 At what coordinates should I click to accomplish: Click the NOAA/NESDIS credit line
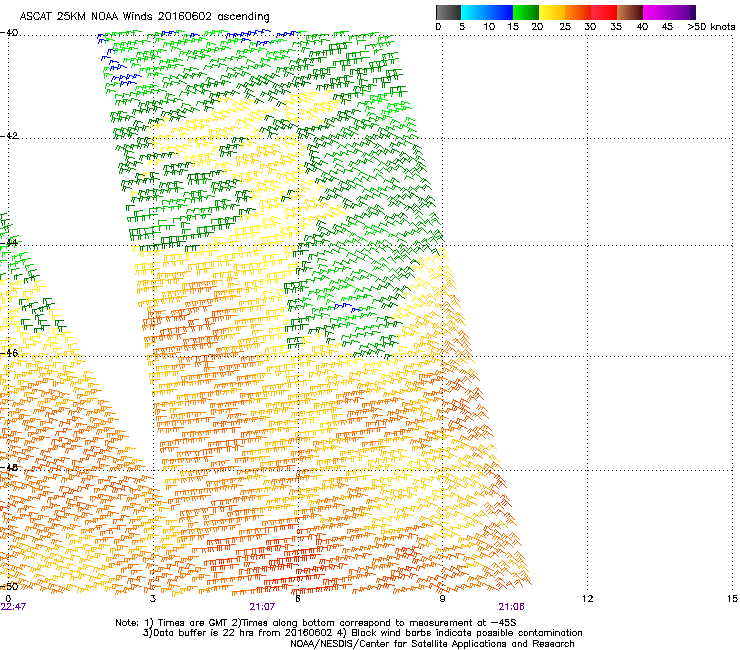click(x=432, y=644)
